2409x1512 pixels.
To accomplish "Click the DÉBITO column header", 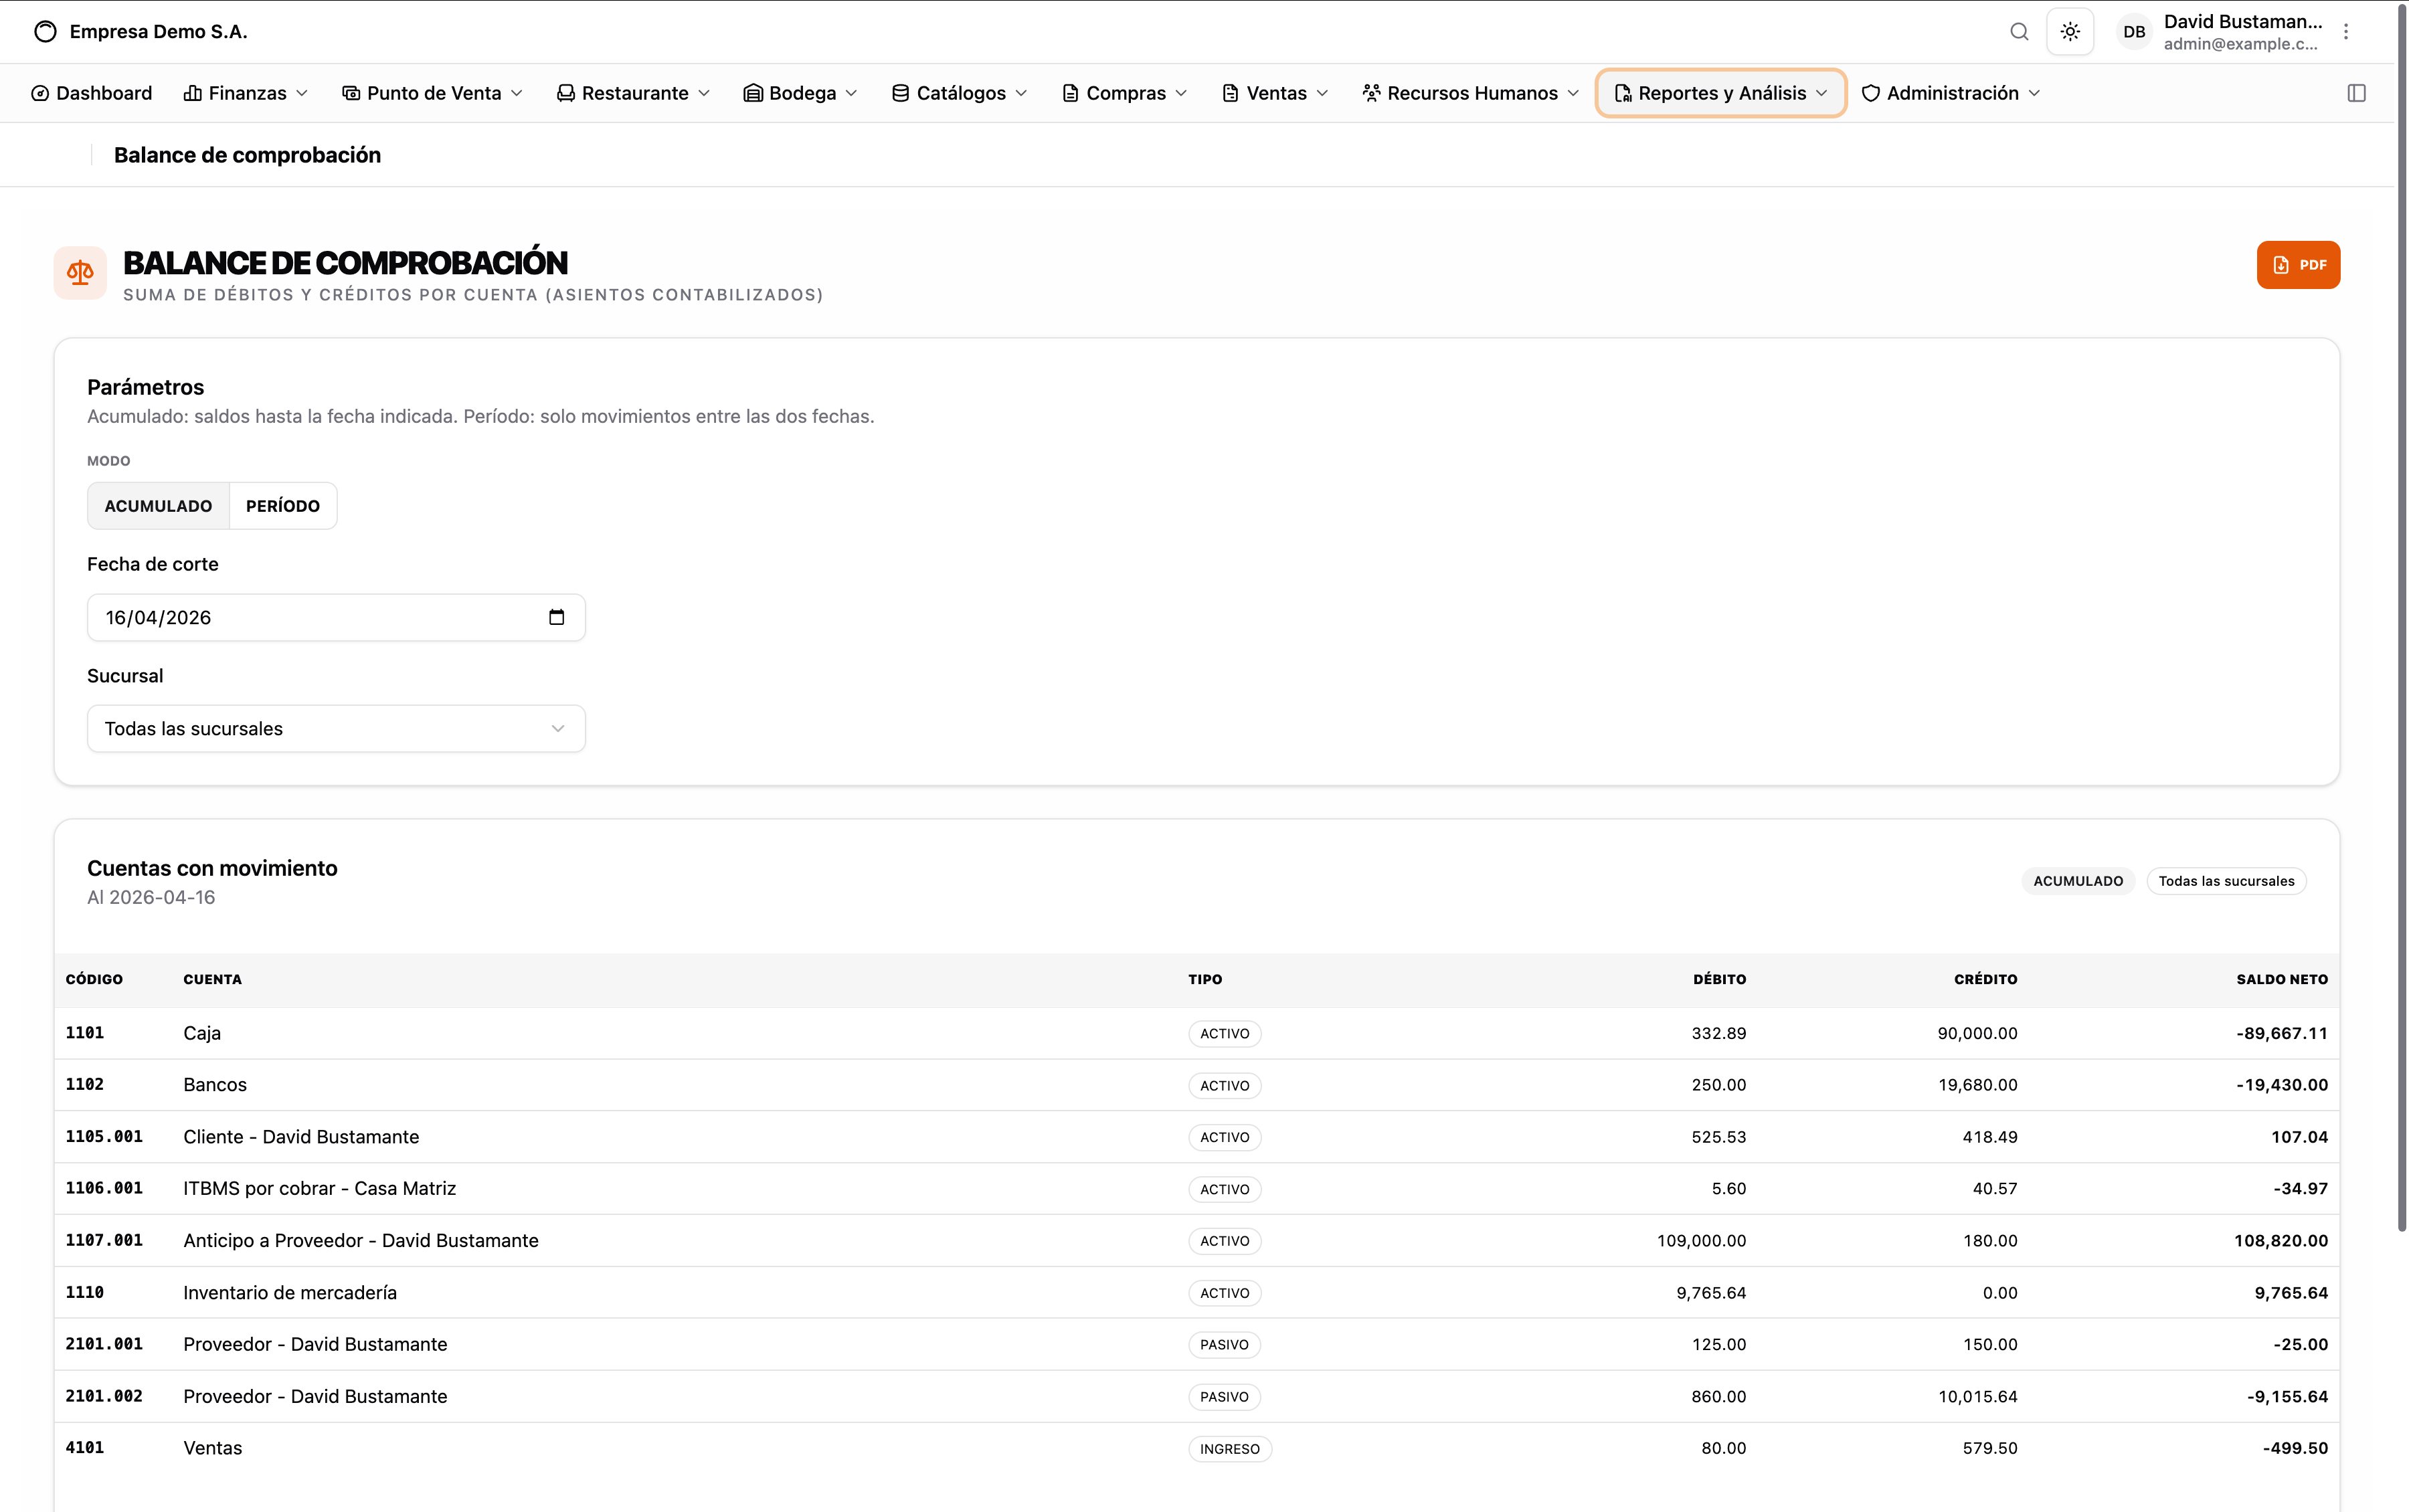I will (1719, 979).
